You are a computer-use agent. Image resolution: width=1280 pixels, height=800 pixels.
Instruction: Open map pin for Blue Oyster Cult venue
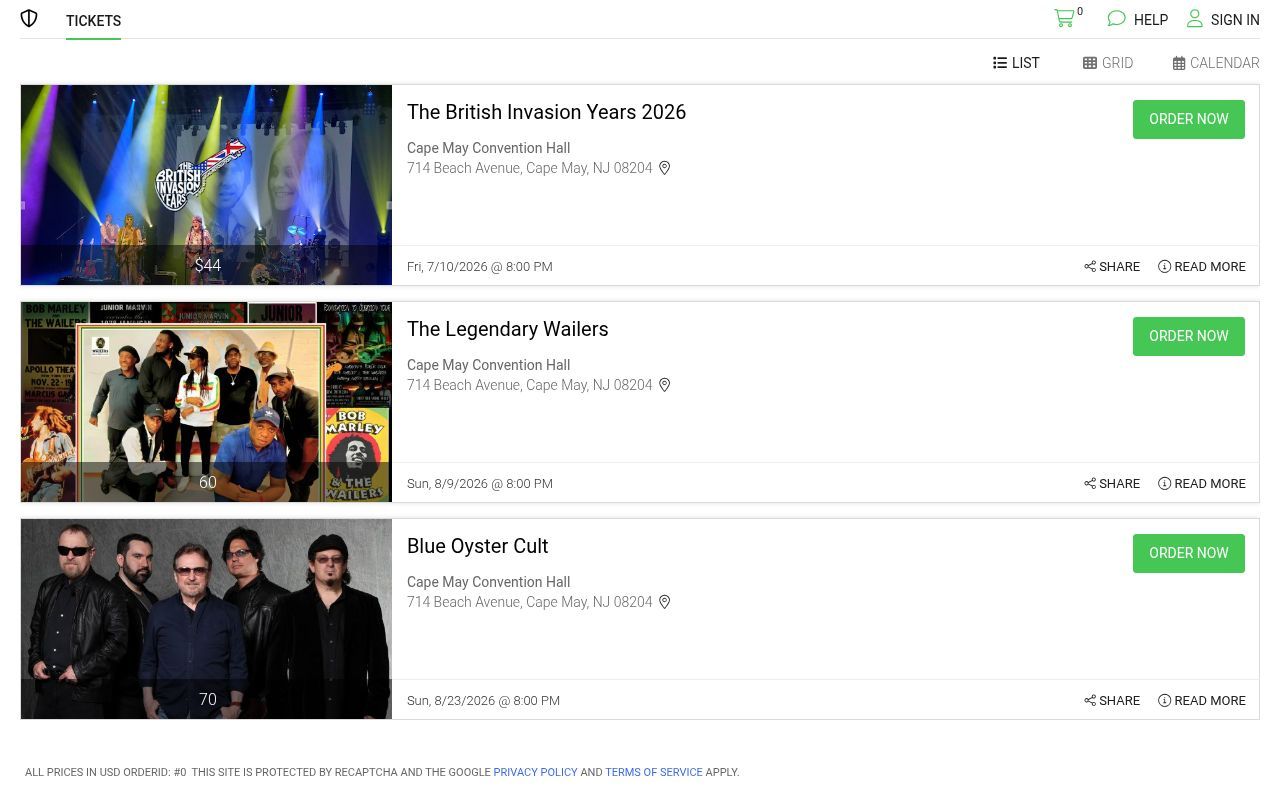pyautogui.click(x=664, y=602)
